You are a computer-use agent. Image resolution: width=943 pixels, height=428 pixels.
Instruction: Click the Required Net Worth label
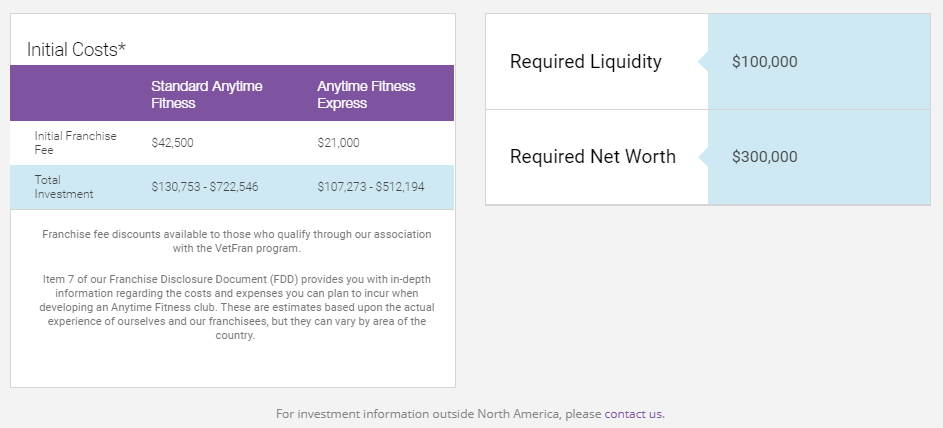[593, 156]
